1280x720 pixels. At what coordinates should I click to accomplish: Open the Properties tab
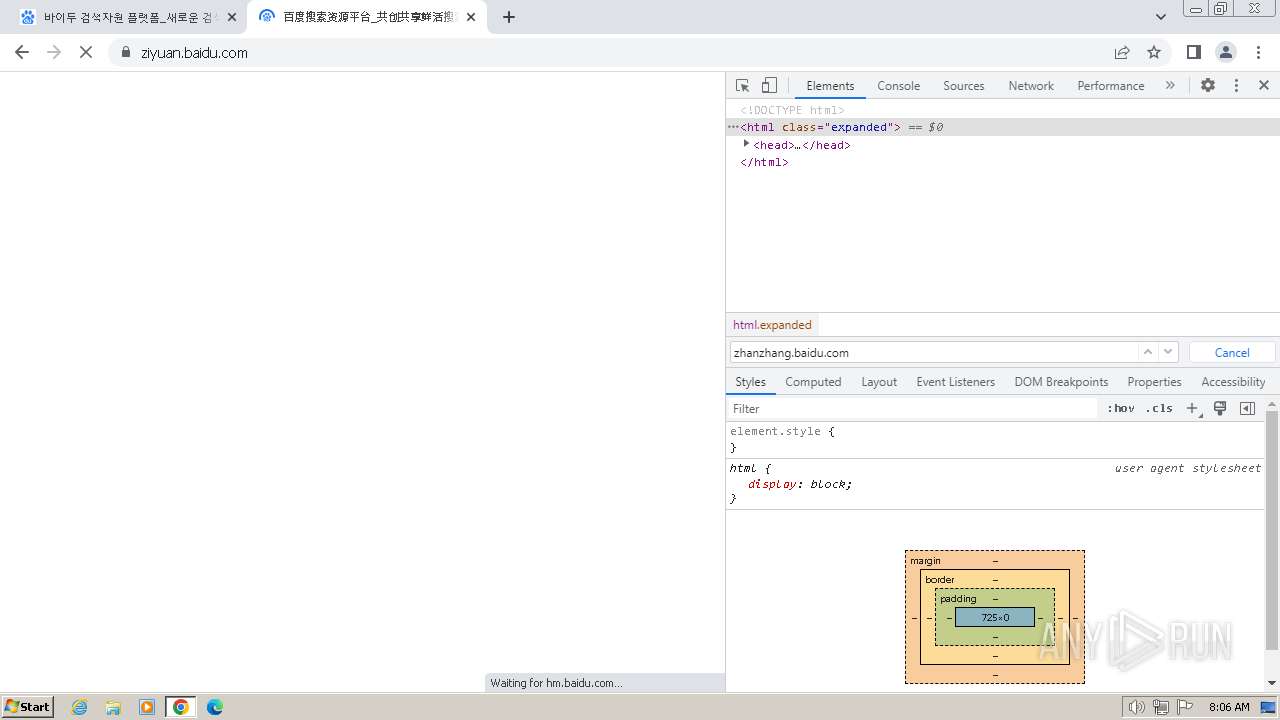coord(1154,382)
